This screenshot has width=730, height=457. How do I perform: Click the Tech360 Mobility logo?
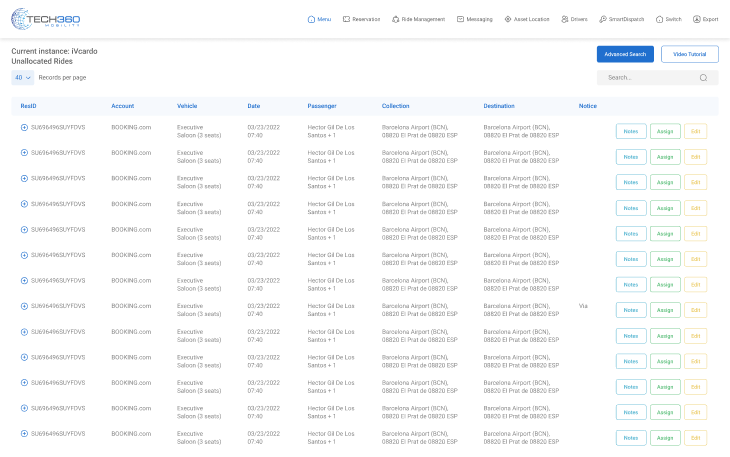coord(46,19)
